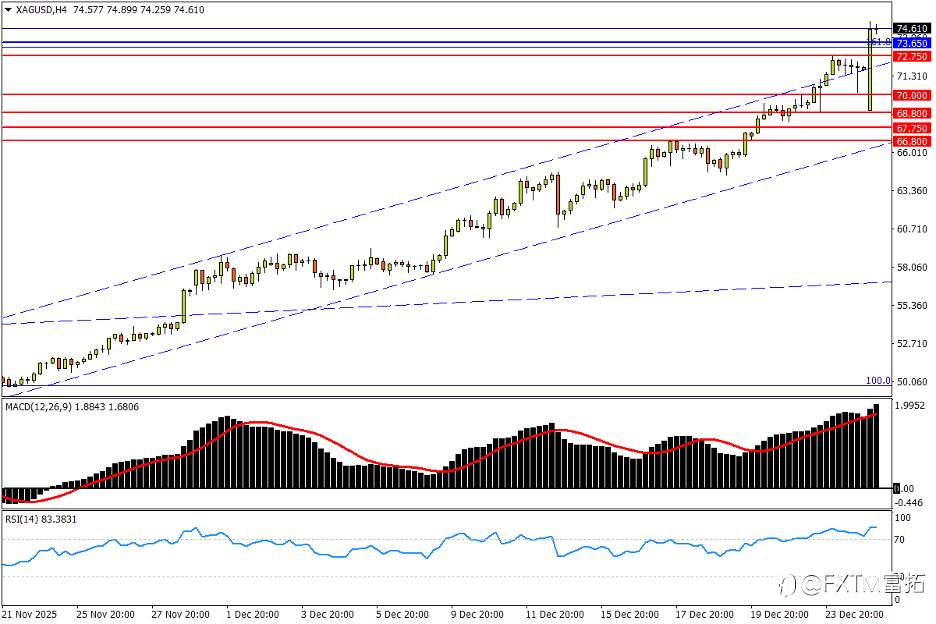The height and width of the screenshot is (624, 936).
Task: Click the 15 Dec 20:00 date label
Action: pos(629,614)
